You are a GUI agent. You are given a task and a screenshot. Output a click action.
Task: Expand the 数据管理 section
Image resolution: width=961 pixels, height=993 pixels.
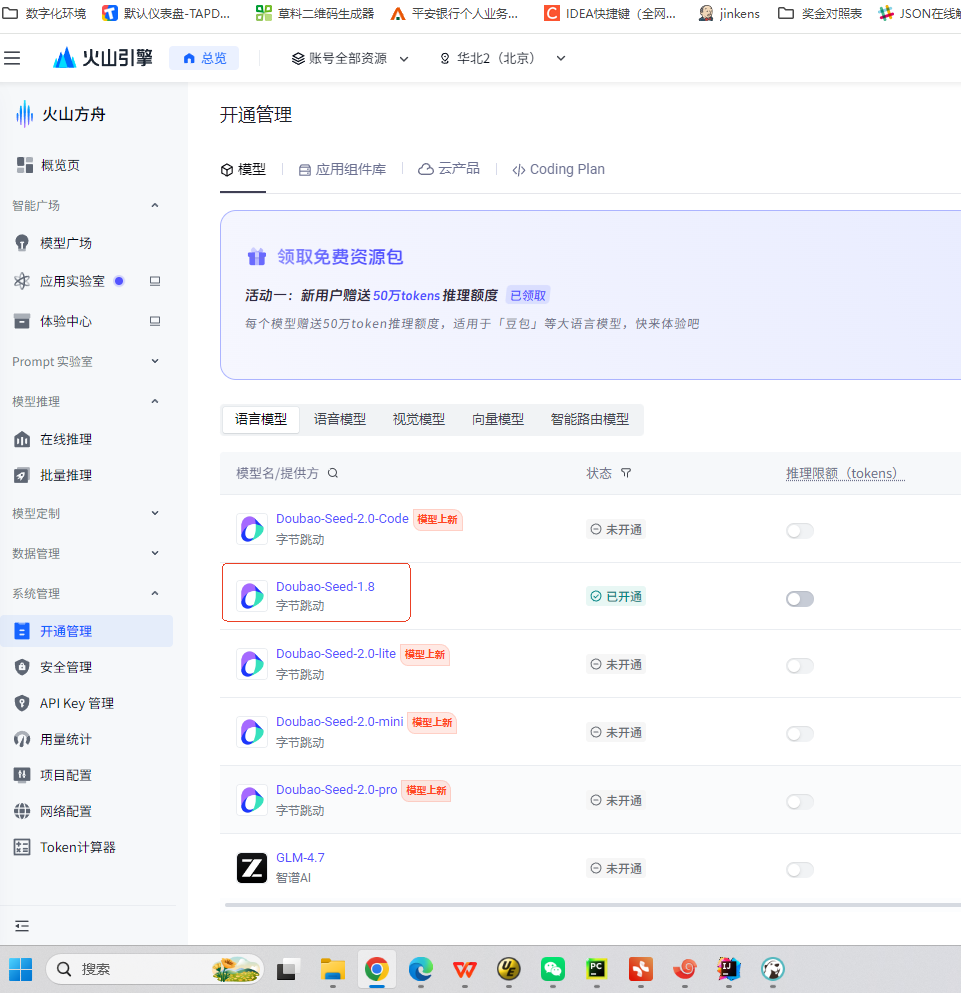(155, 553)
